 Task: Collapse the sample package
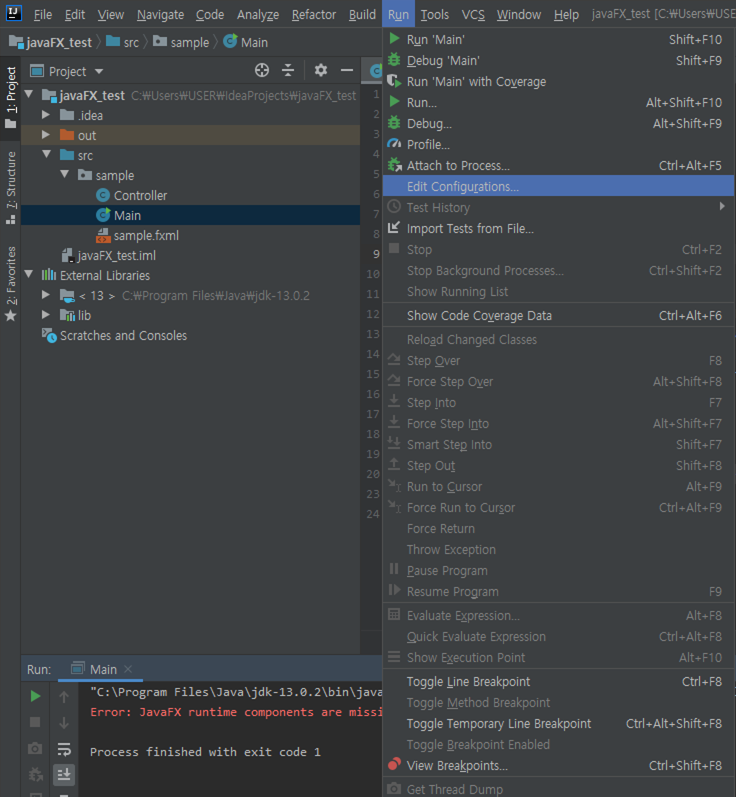(x=65, y=174)
